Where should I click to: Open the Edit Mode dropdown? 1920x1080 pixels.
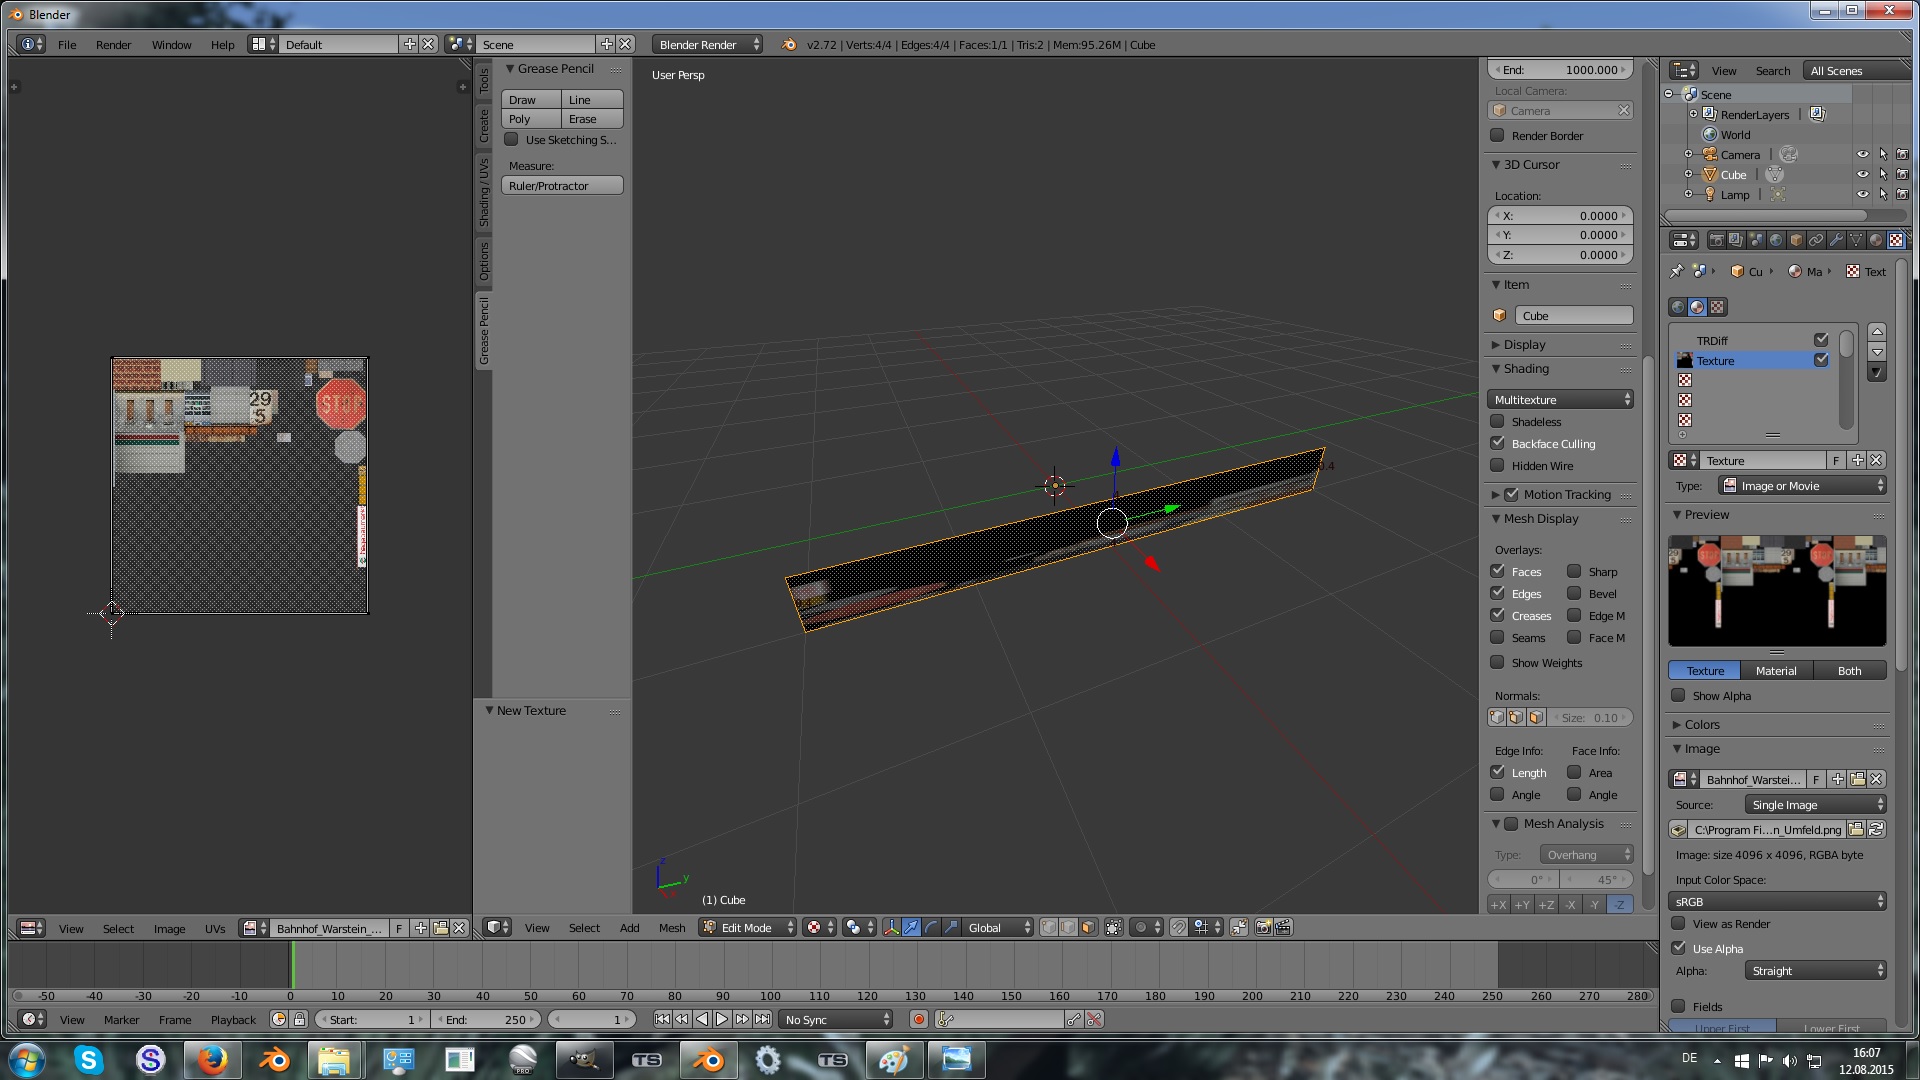tap(747, 927)
